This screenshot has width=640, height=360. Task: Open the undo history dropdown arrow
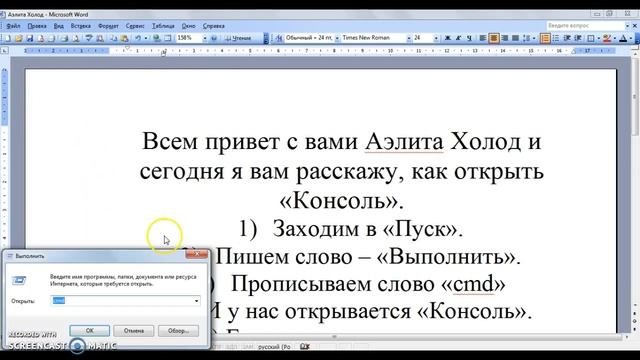pos(146,38)
